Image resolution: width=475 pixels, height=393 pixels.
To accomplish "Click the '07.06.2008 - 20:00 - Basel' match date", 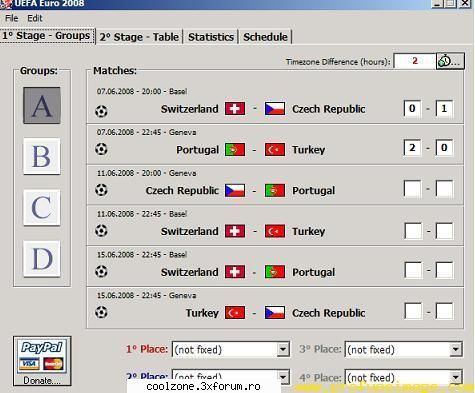I will tap(142, 91).
